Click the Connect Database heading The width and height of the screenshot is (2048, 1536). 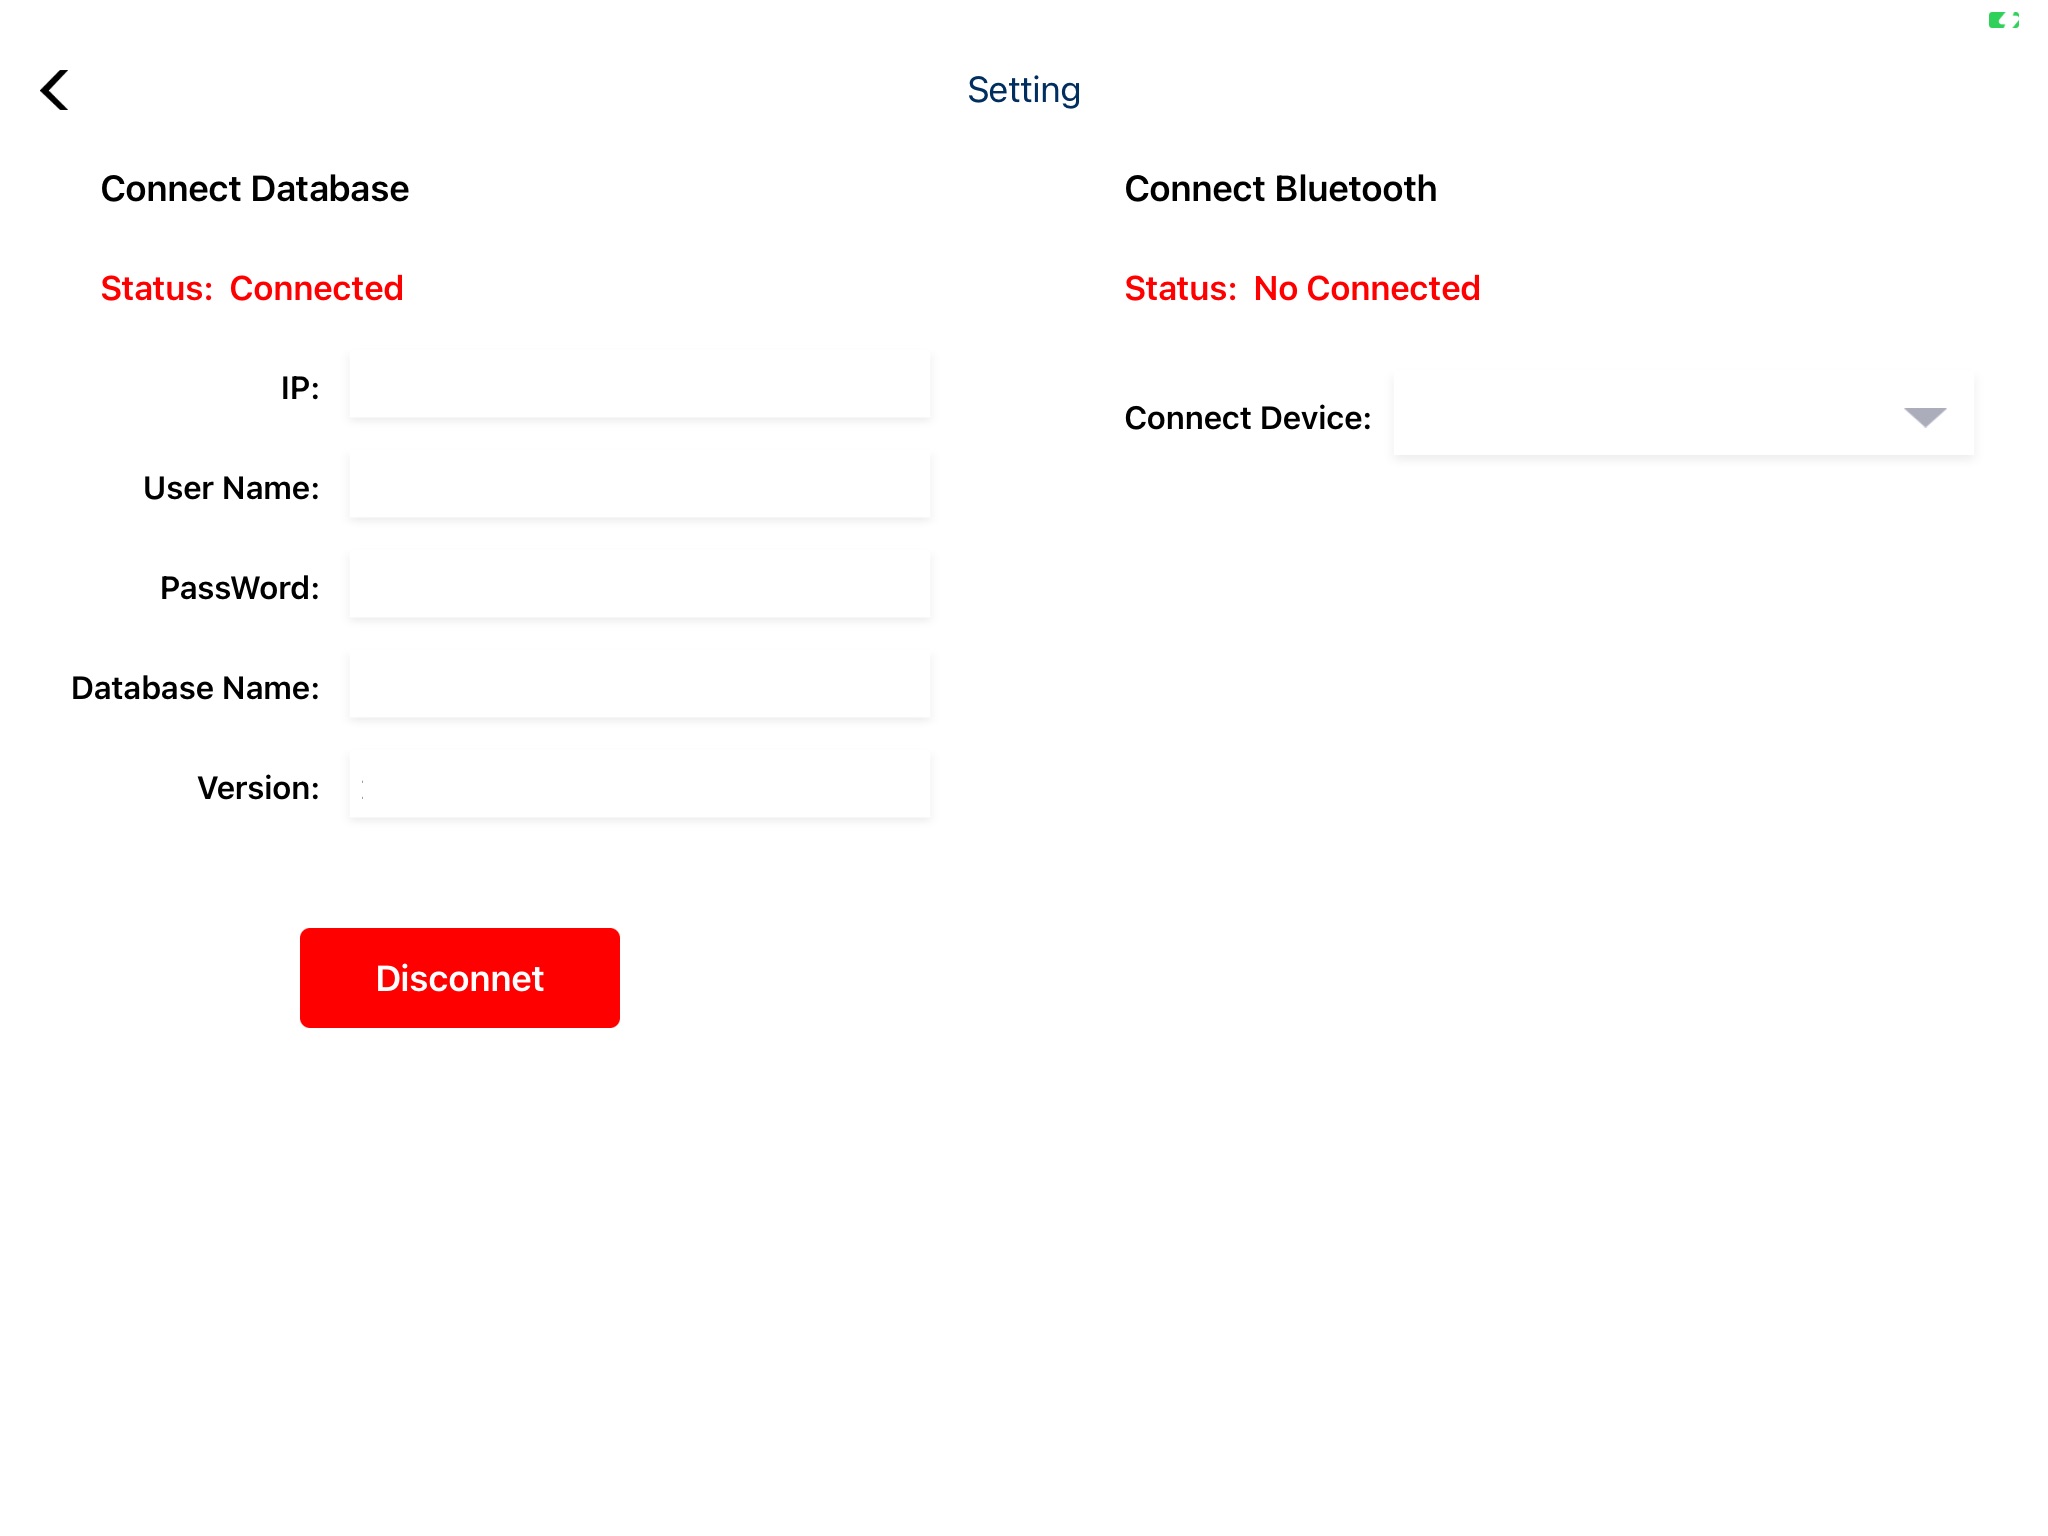(255, 188)
